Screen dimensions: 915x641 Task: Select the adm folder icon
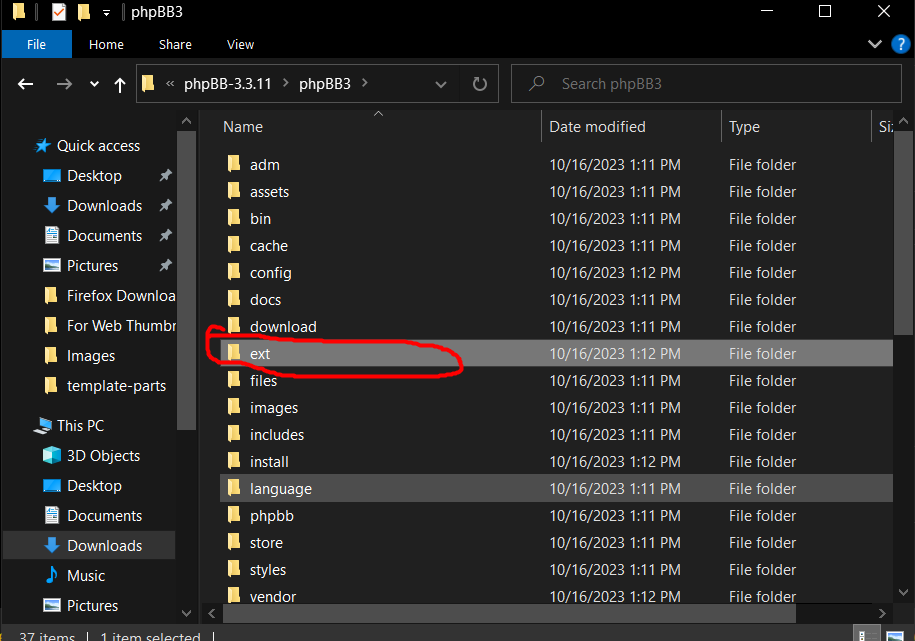234,164
